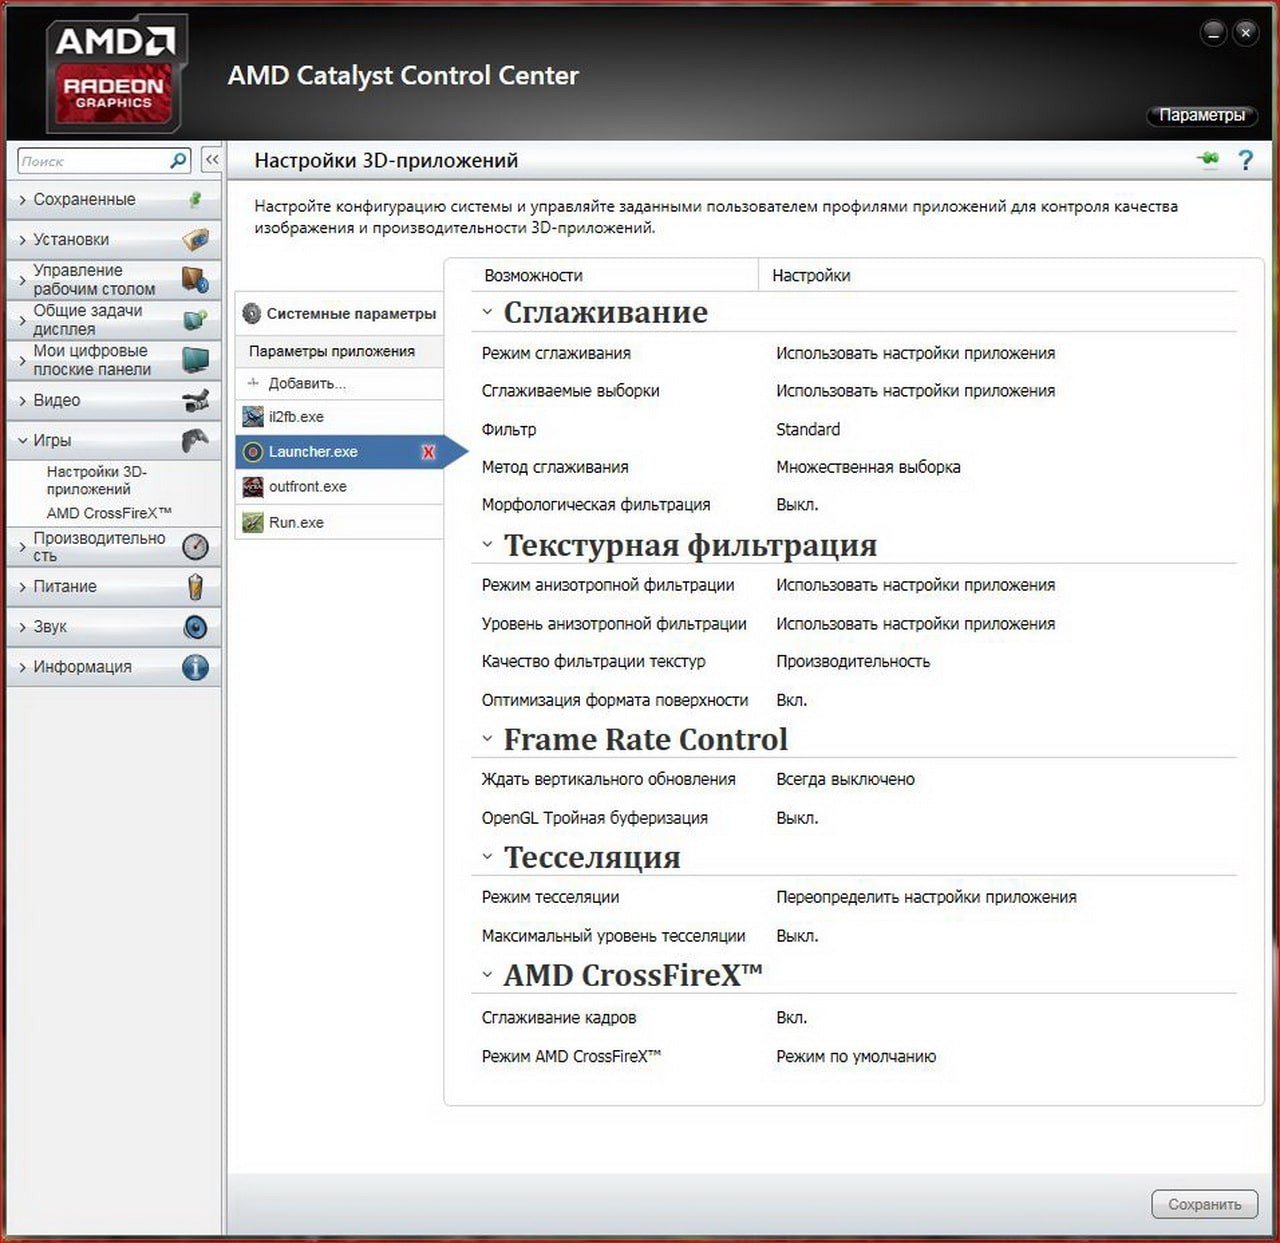This screenshot has width=1280, height=1243.
Task: Click the digital flat panels monitor icon
Action: (x=196, y=360)
